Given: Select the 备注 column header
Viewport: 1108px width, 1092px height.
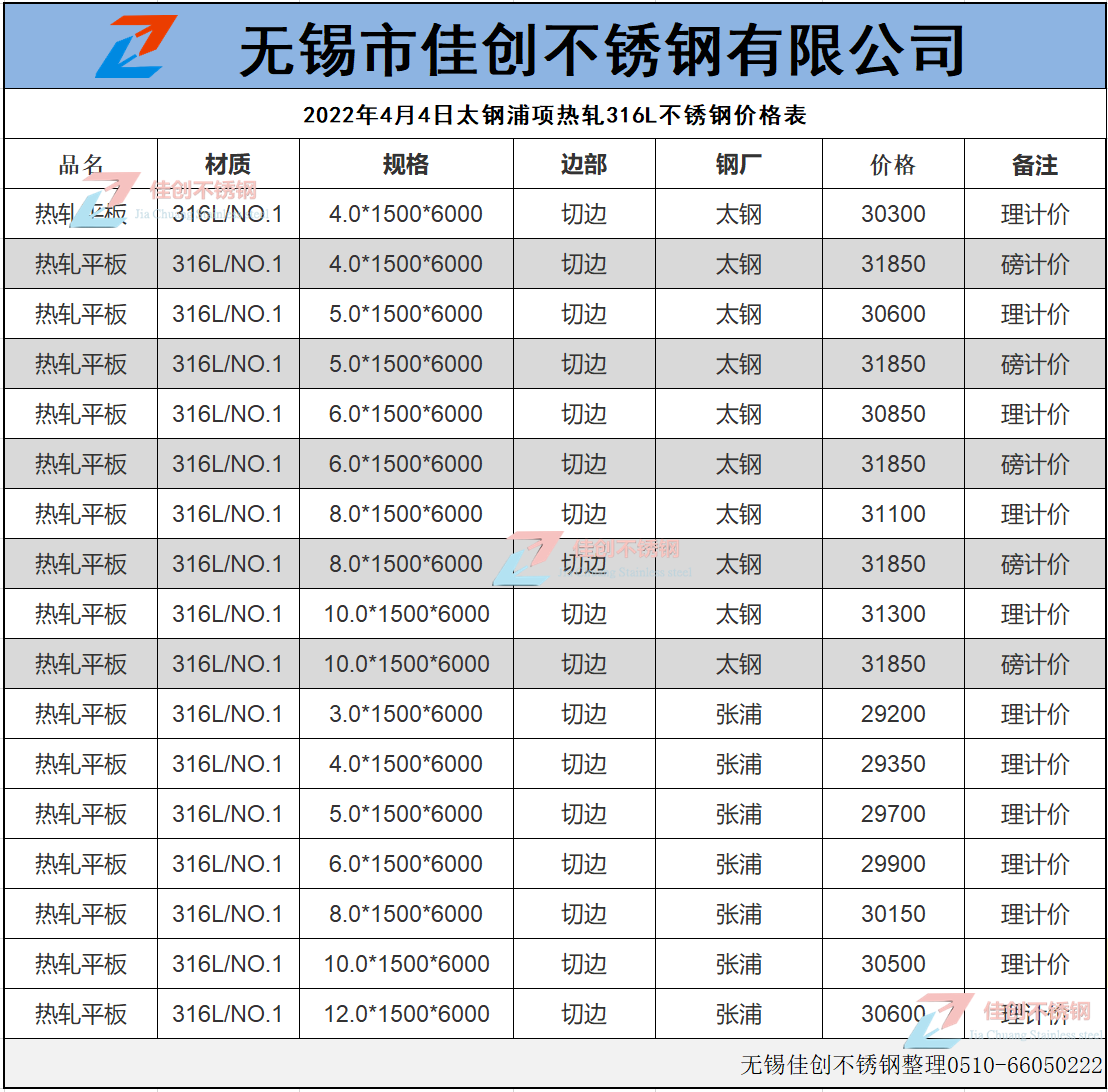Looking at the screenshot, I should (1035, 165).
